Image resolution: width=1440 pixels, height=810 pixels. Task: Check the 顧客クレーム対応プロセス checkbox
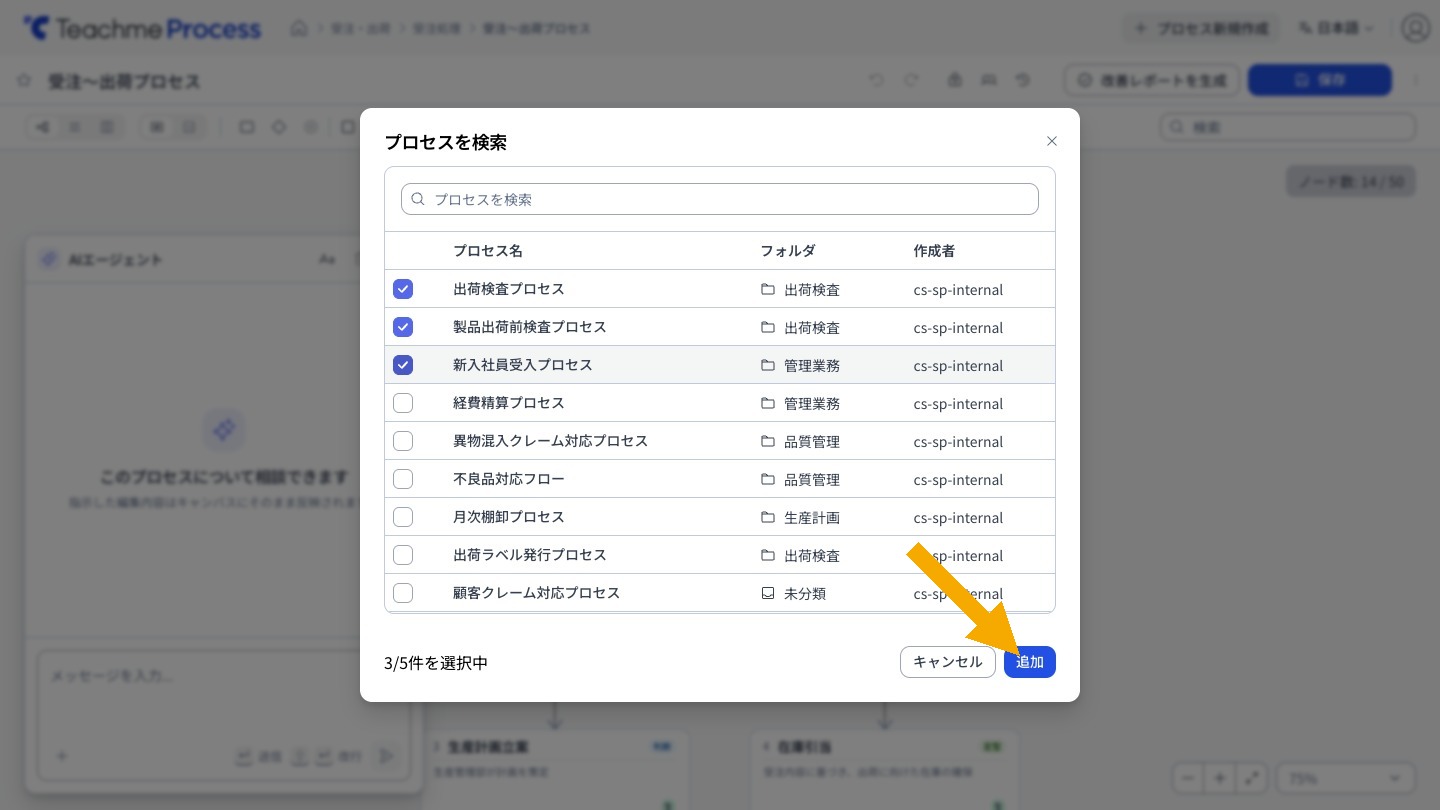(x=403, y=593)
